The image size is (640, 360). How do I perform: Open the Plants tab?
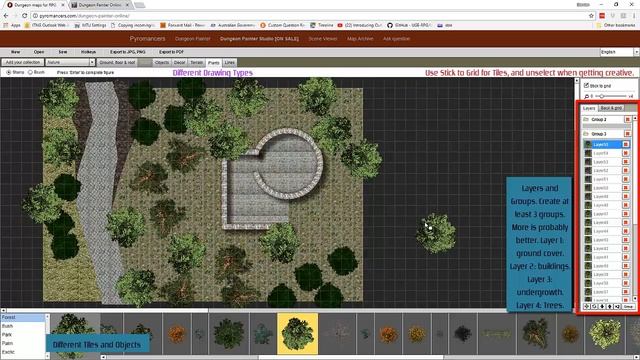213,62
